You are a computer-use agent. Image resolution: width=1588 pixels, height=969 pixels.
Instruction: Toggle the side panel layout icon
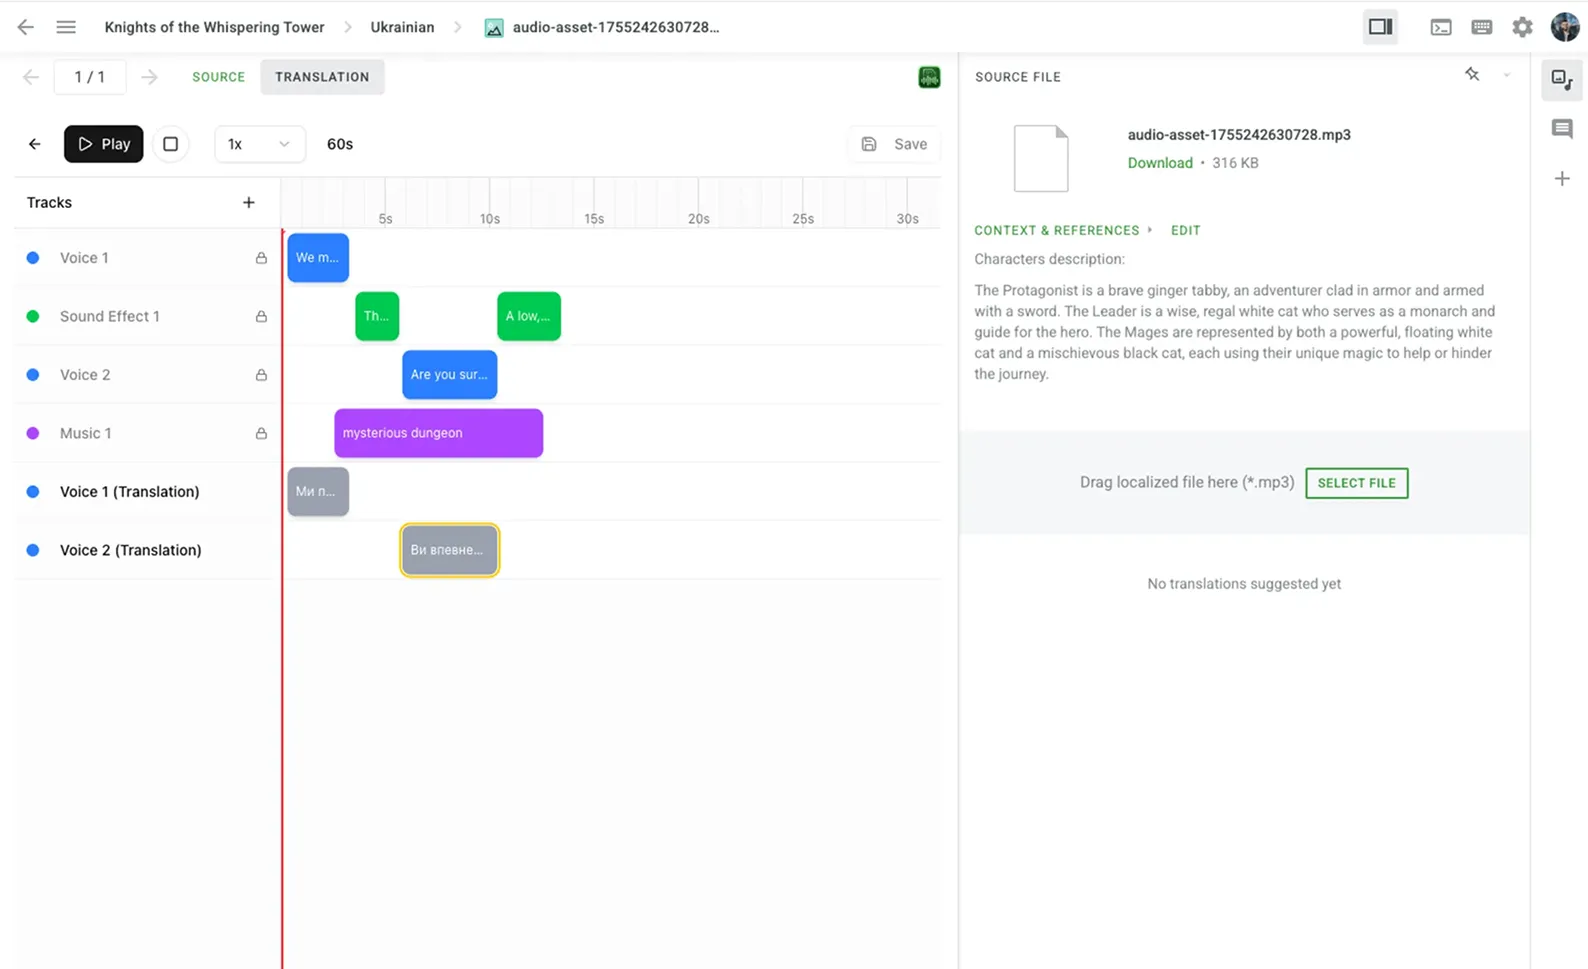click(x=1381, y=27)
